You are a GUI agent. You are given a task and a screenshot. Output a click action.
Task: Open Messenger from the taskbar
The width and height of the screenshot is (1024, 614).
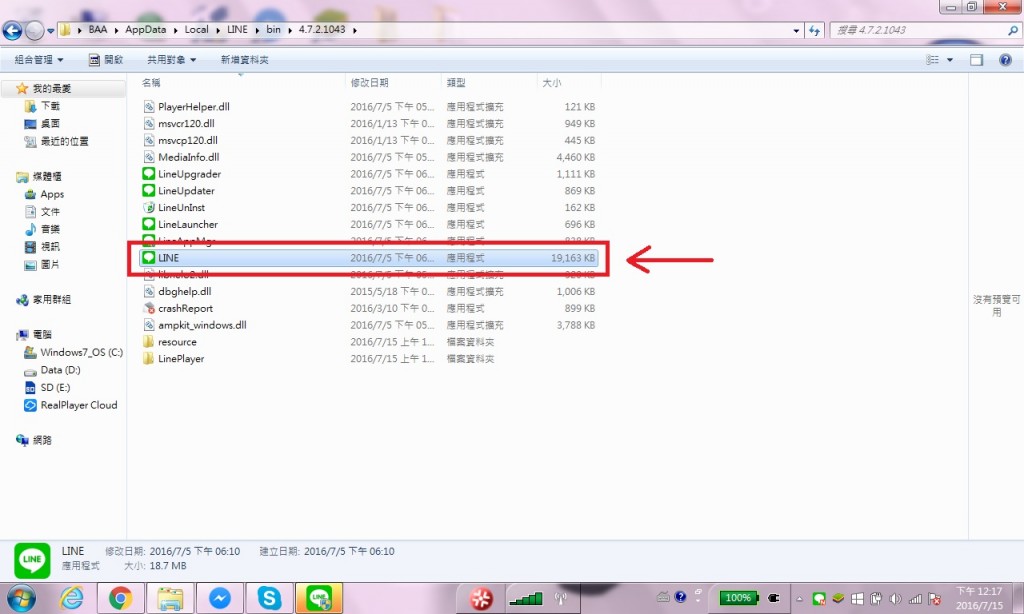[219, 598]
